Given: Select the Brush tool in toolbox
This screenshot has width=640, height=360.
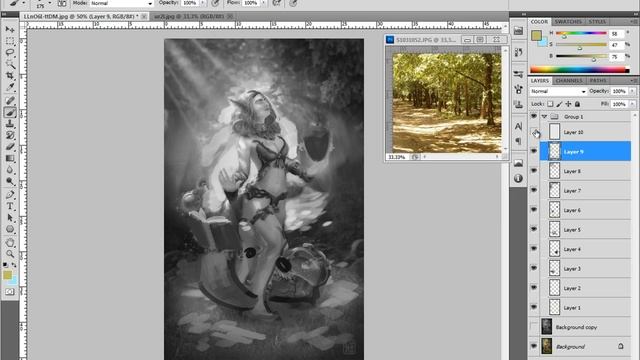Looking at the screenshot, I should click(10, 112).
